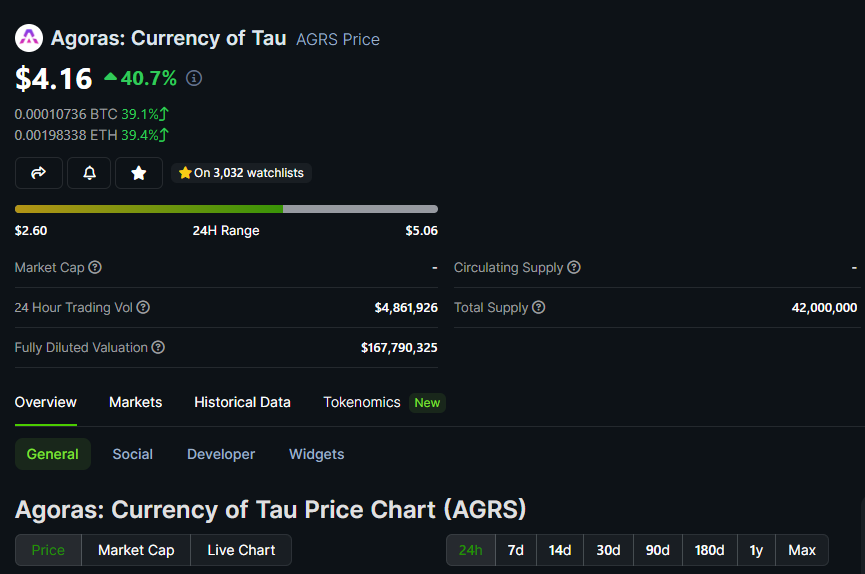Screen dimensions: 865x574
Task: Click the $4,861,926 trading volume value
Action: pyautogui.click(x=406, y=307)
